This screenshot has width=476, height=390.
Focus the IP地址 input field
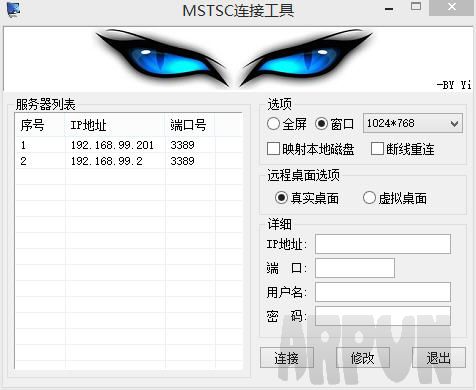tap(383, 244)
